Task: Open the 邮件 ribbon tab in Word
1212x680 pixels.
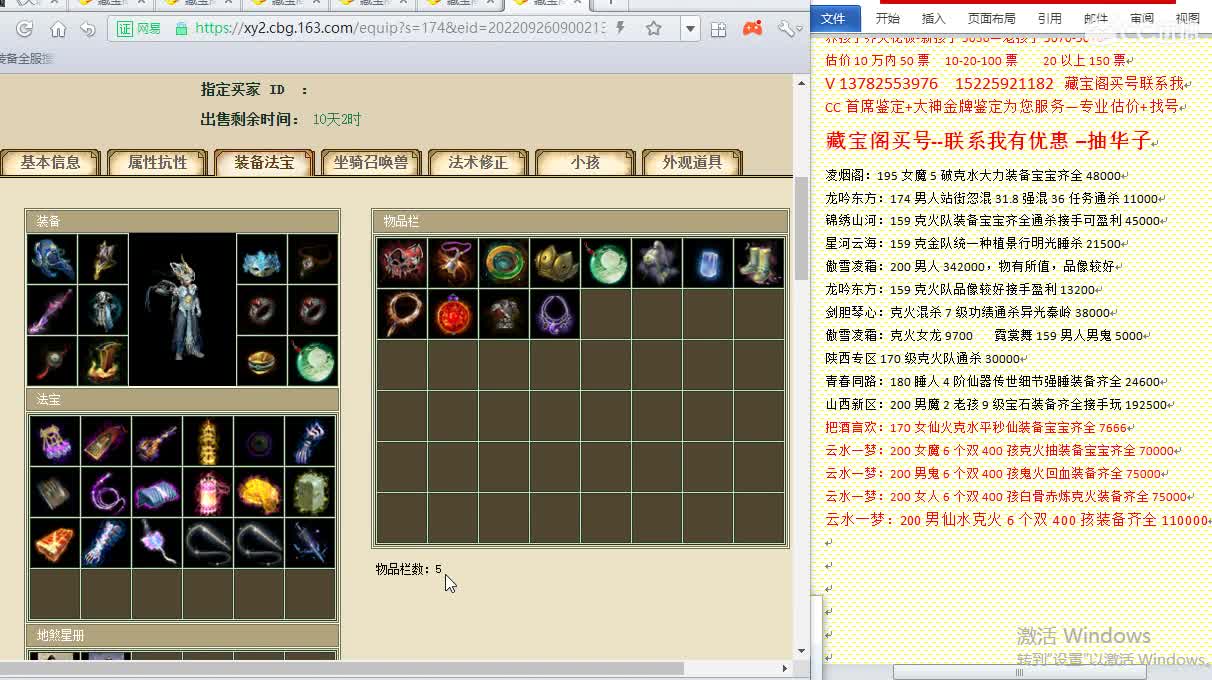Action: coord(1095,18)
